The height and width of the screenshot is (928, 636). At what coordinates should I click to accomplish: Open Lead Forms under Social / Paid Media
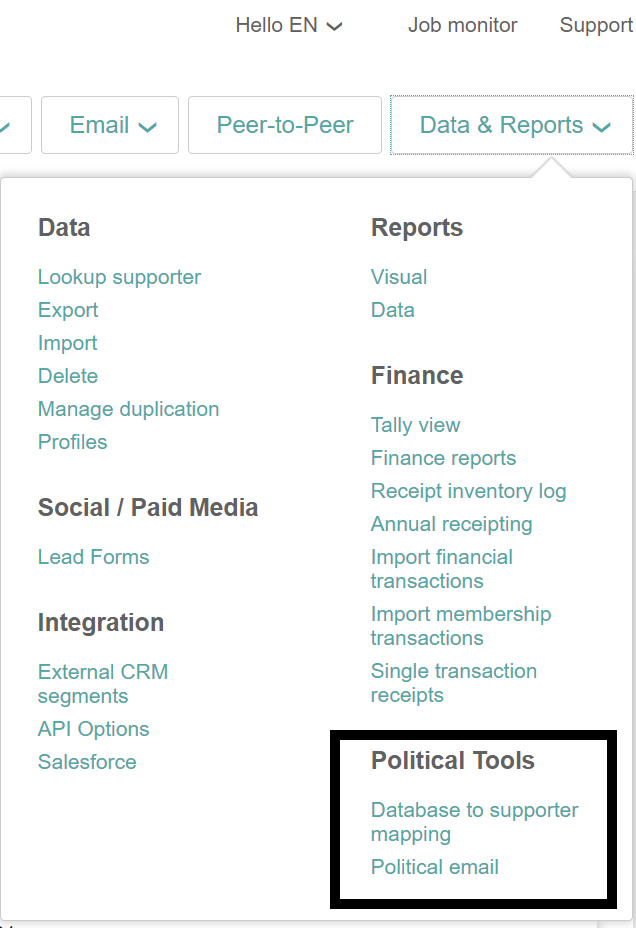[93, 557]
